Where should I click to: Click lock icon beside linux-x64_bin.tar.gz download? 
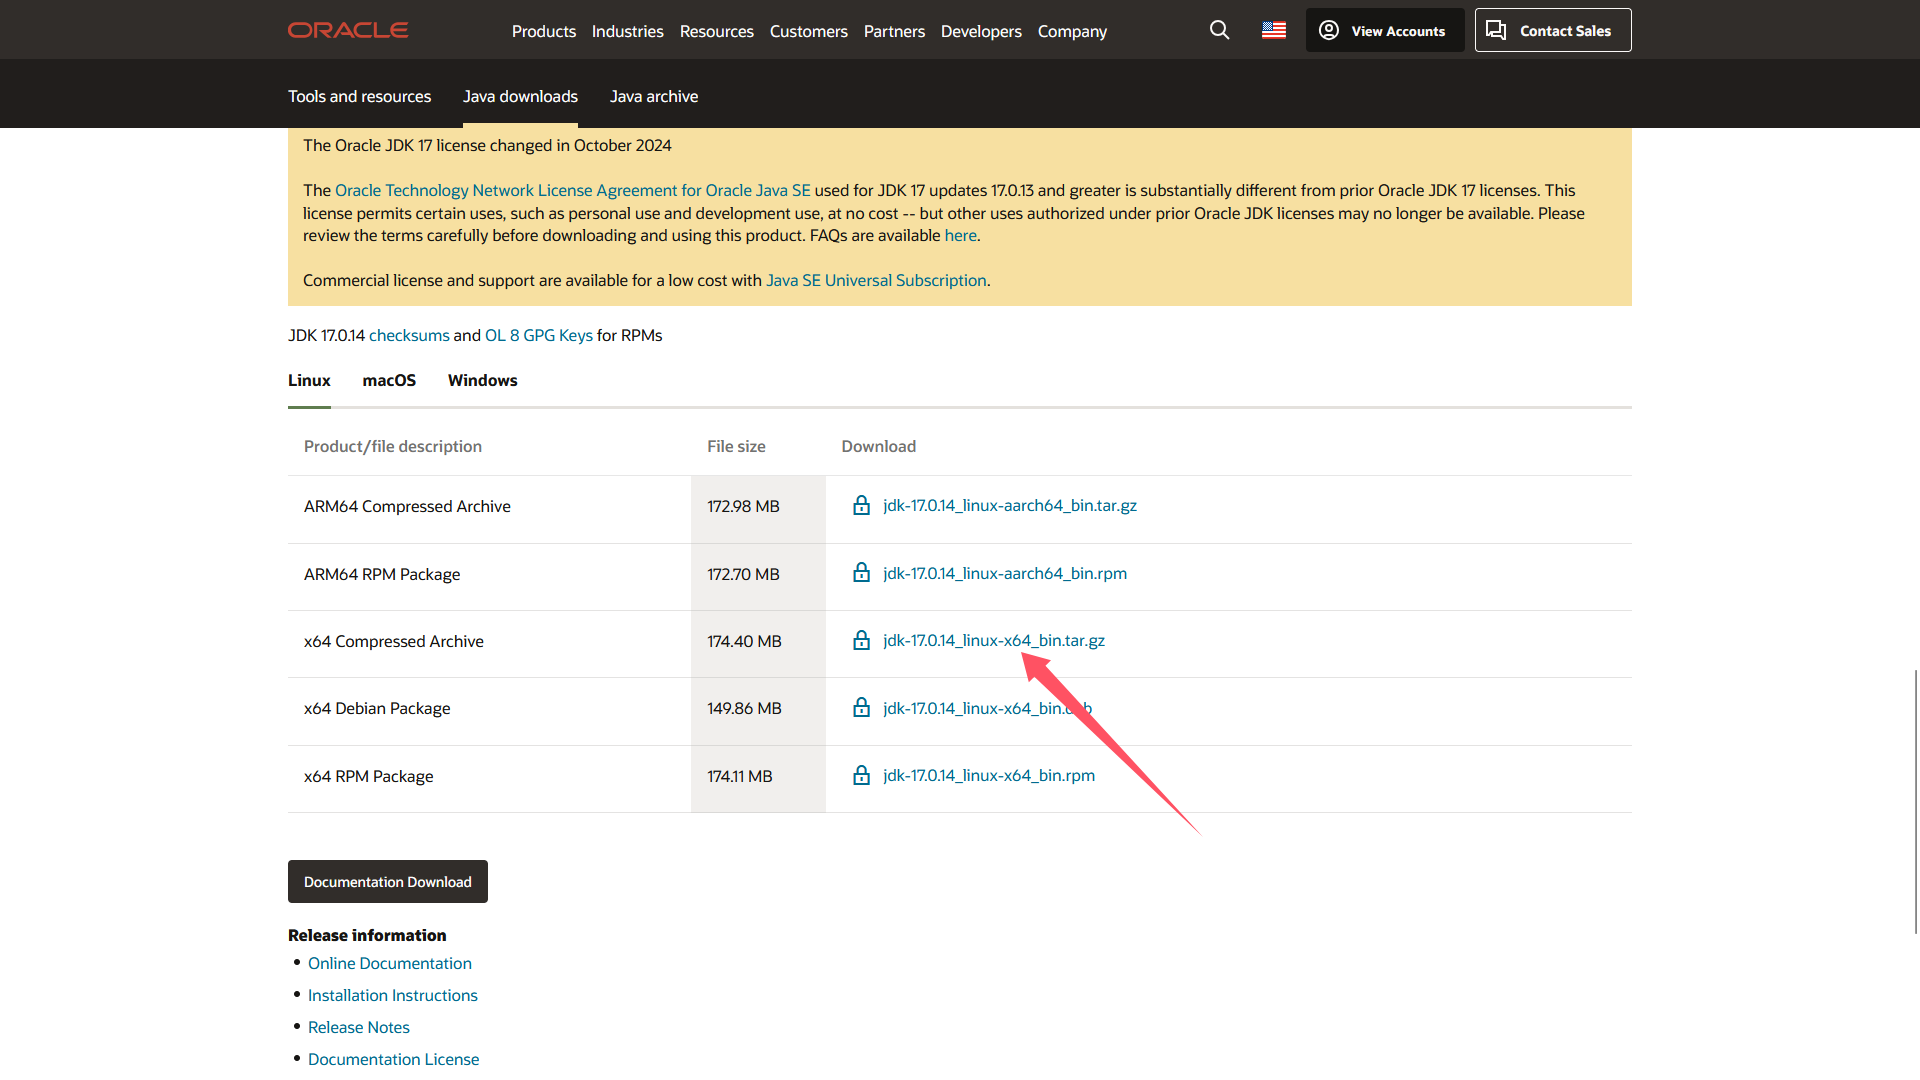click(x=861, y=640)
